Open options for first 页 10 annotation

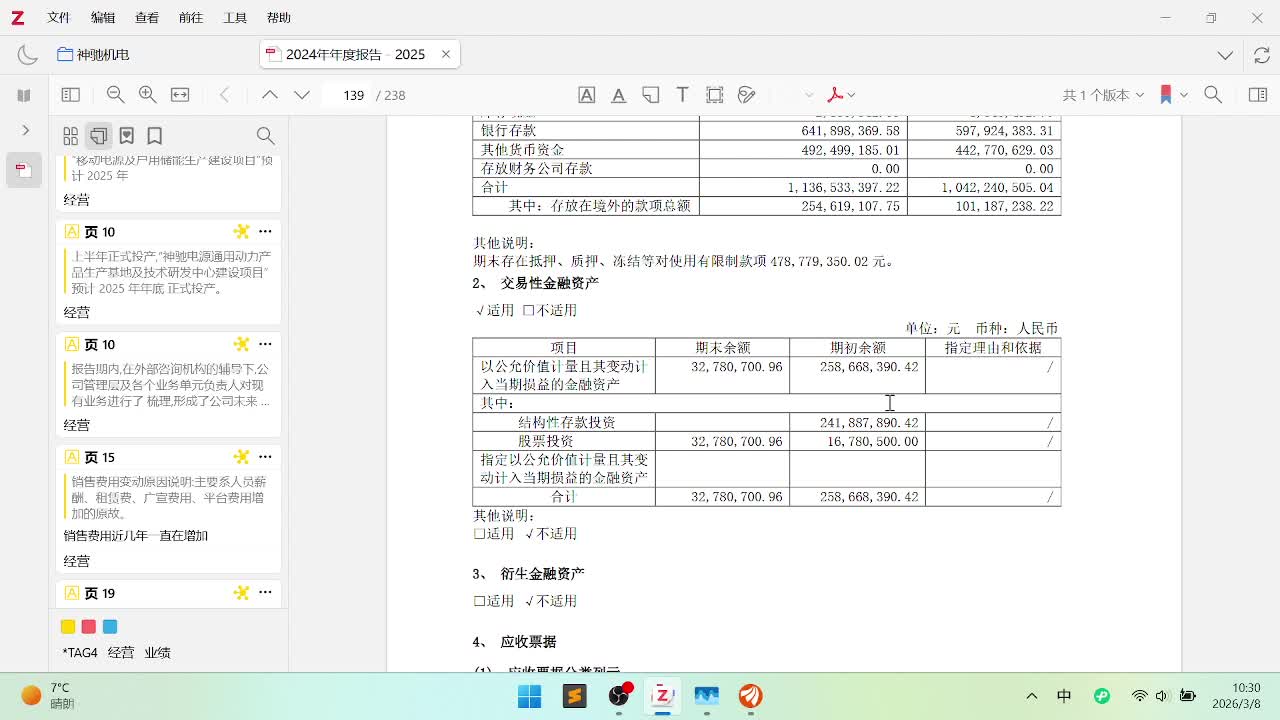tap(265, 232)
